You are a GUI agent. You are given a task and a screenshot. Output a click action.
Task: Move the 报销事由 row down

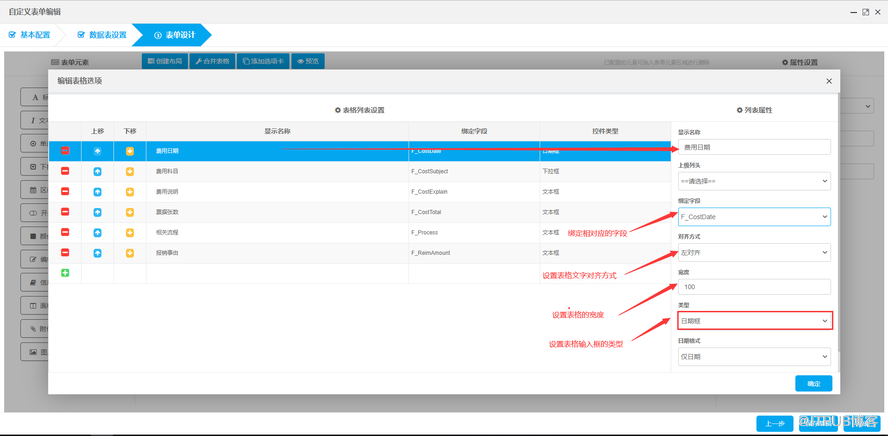tap(130, 253)
